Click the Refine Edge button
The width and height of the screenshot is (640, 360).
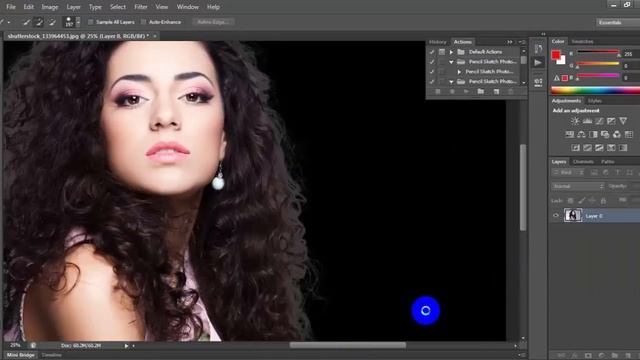point(213,22)
